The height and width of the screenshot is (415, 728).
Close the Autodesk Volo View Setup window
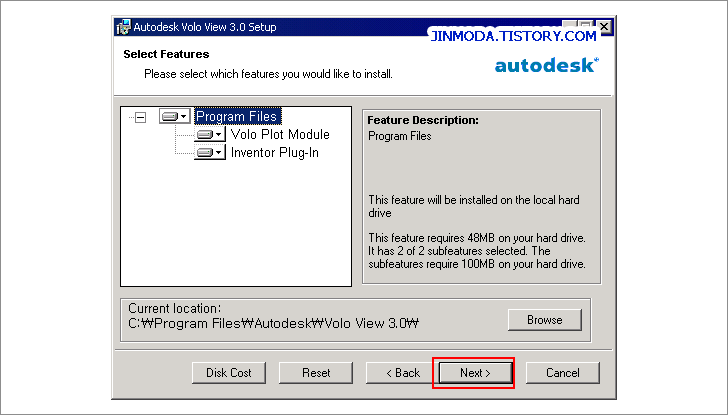click(x=604, y=27)
